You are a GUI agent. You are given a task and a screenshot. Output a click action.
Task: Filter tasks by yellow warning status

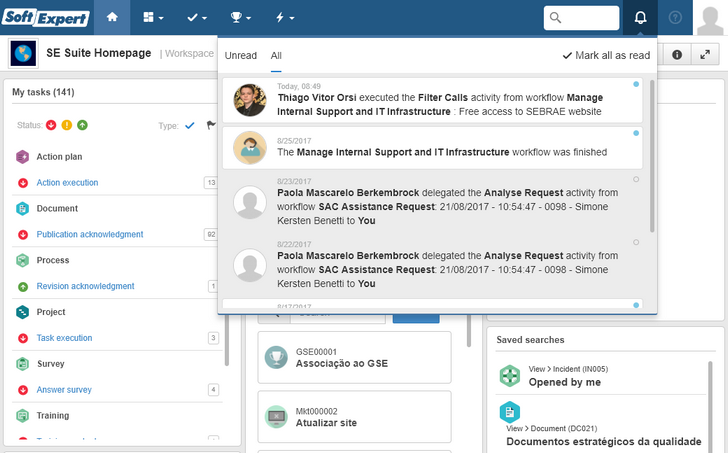pyautogui.click(x=67, y=125)
